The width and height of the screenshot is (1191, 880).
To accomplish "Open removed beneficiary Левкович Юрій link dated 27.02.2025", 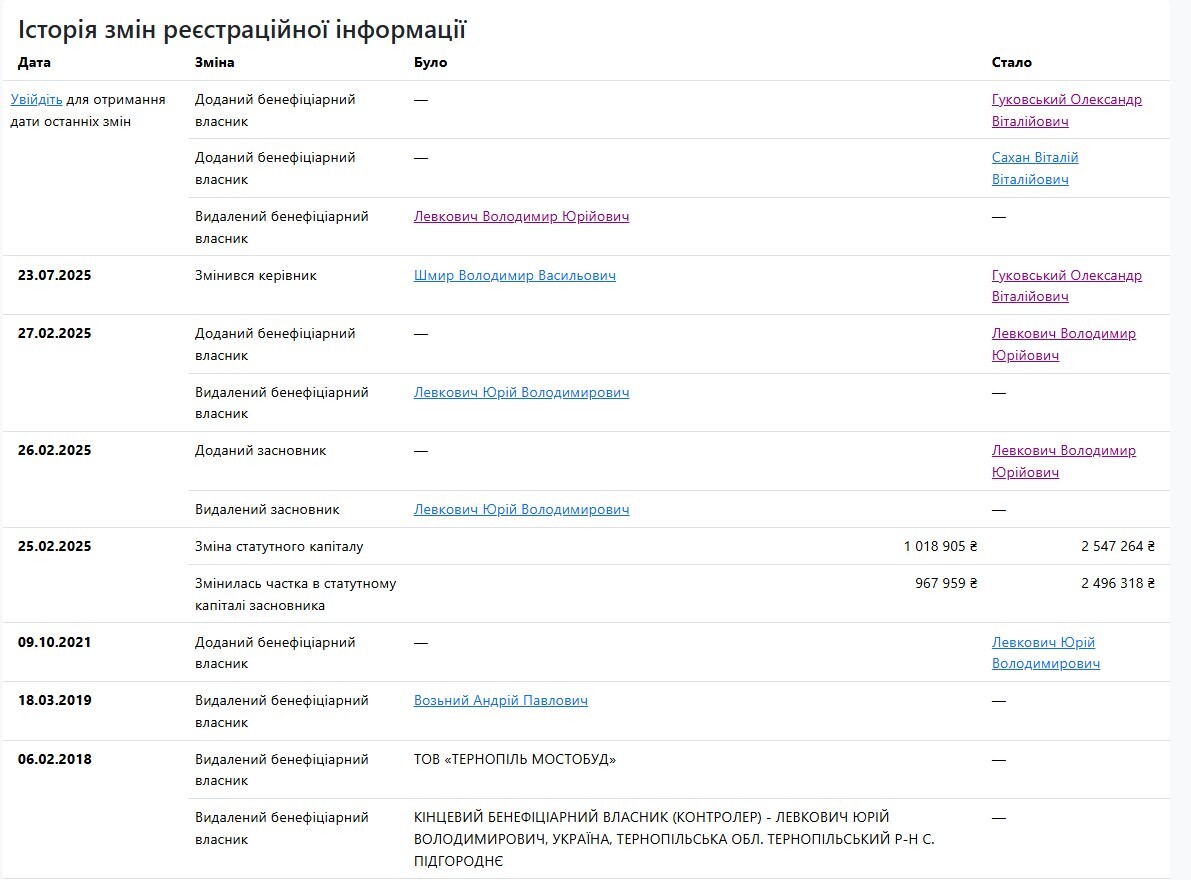I will click(521, 393).
